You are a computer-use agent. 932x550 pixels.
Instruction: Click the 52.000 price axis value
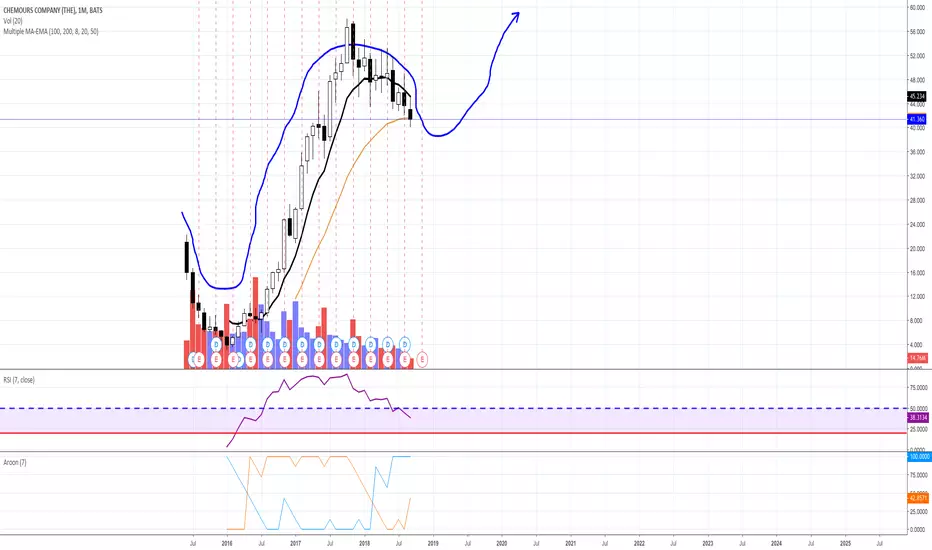tap(917, 55)
